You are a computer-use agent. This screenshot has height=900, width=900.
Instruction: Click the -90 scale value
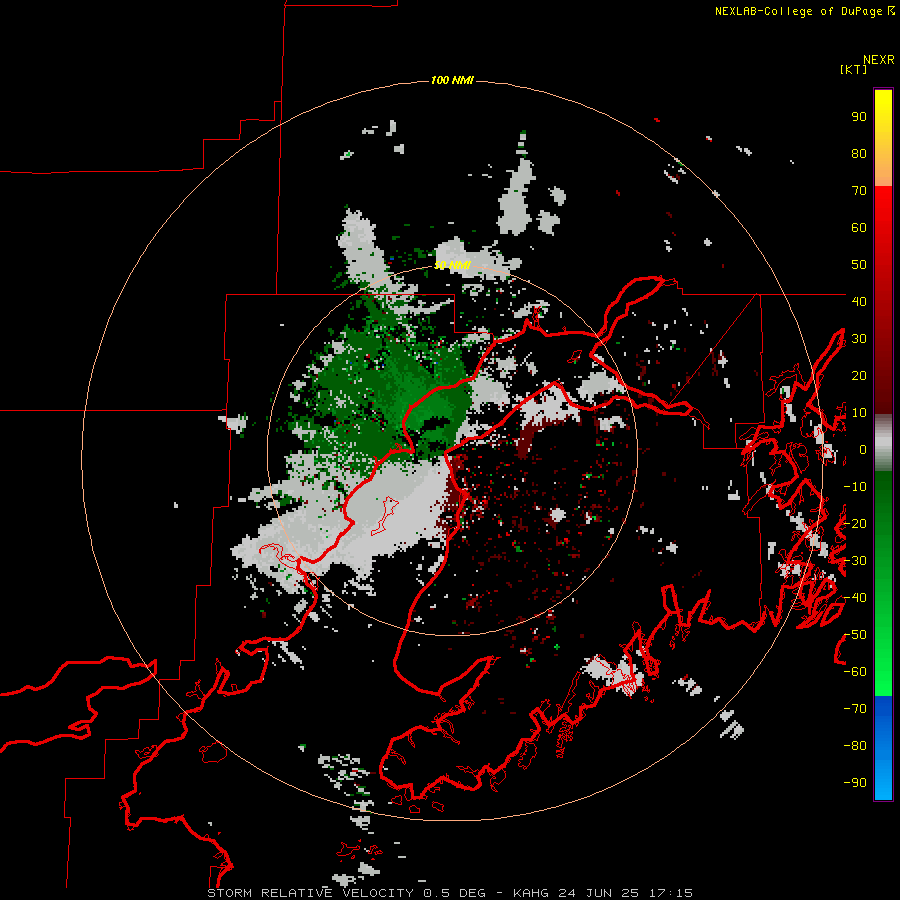click(855, 783)
